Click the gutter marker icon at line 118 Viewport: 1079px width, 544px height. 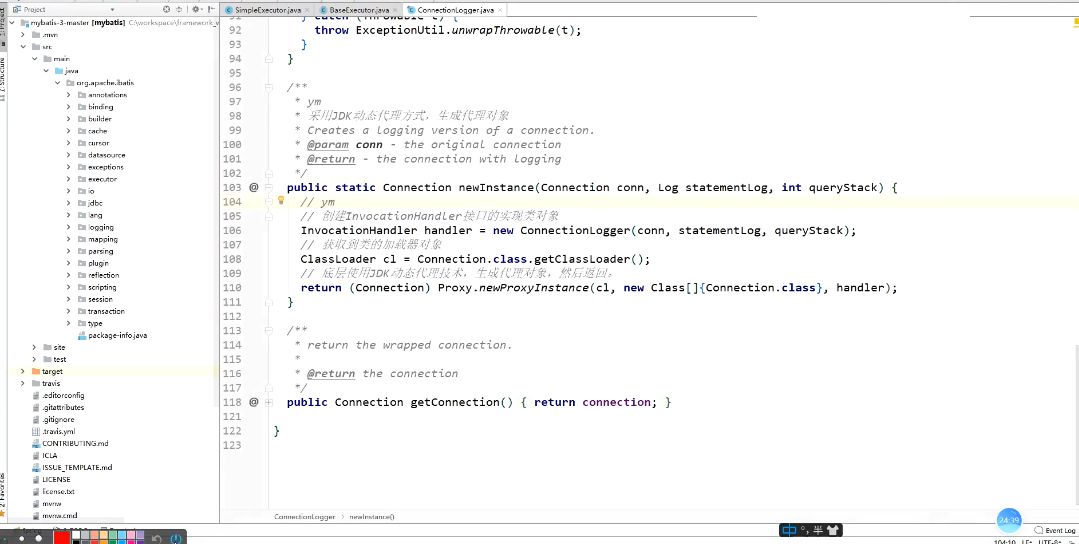click(x=254, y=402)
